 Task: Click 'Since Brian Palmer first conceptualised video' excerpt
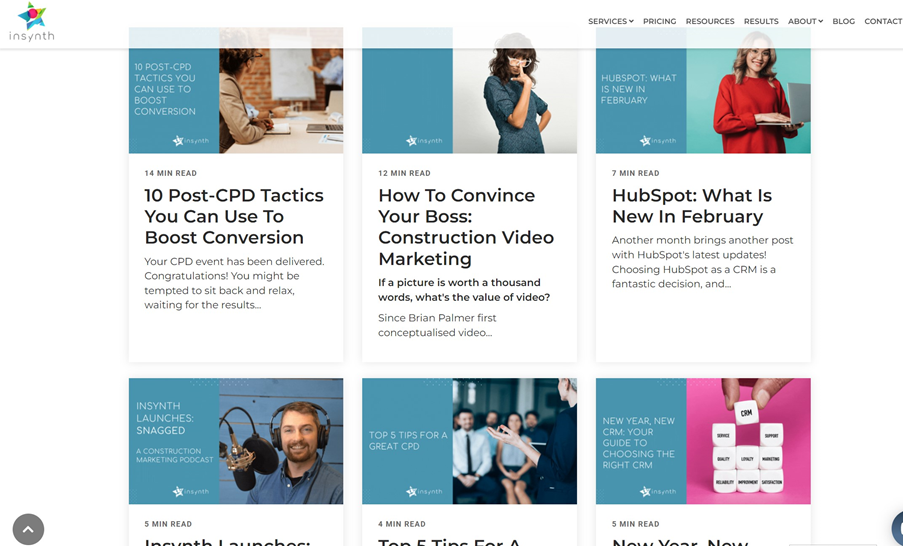pyautogui.click(x=437, y=325)
